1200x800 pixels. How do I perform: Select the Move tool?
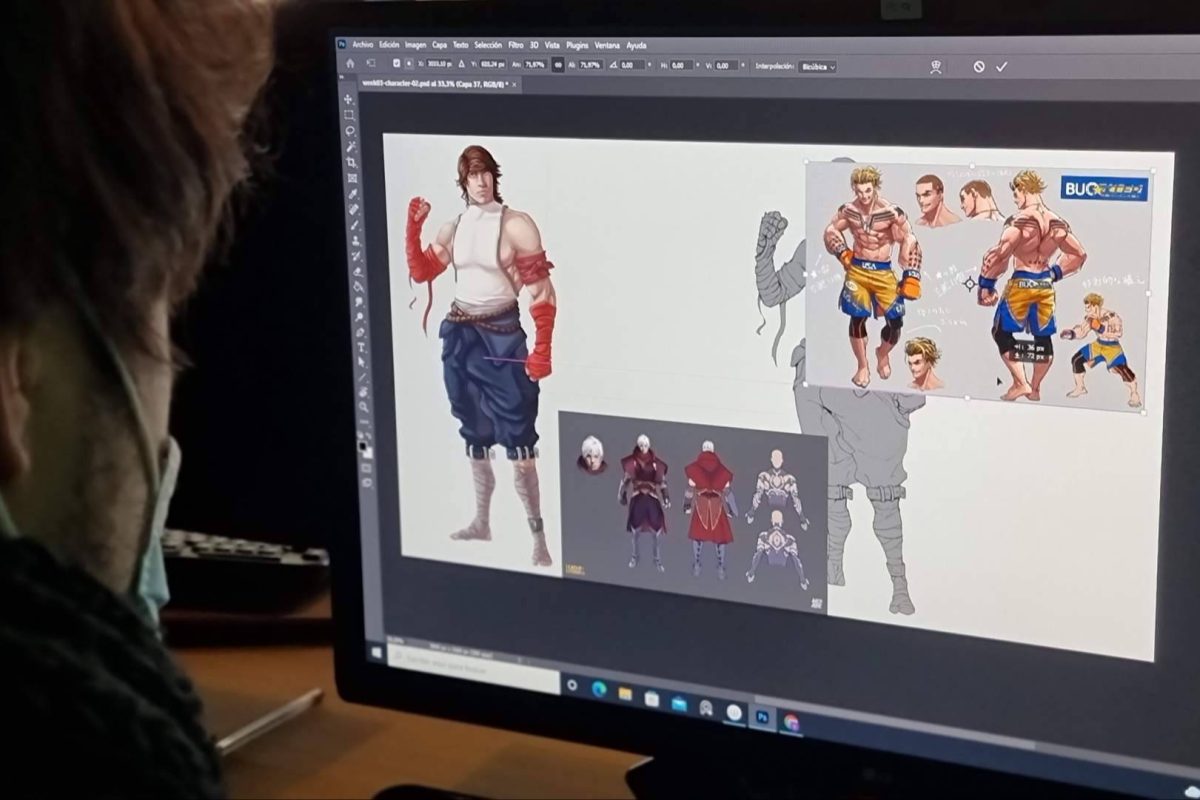pos(348,99)
